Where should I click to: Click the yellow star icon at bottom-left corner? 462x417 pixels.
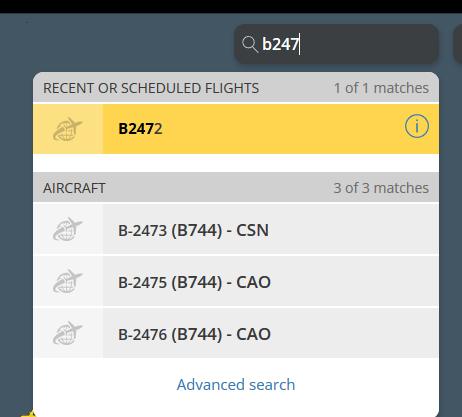(x=29, y=414)
